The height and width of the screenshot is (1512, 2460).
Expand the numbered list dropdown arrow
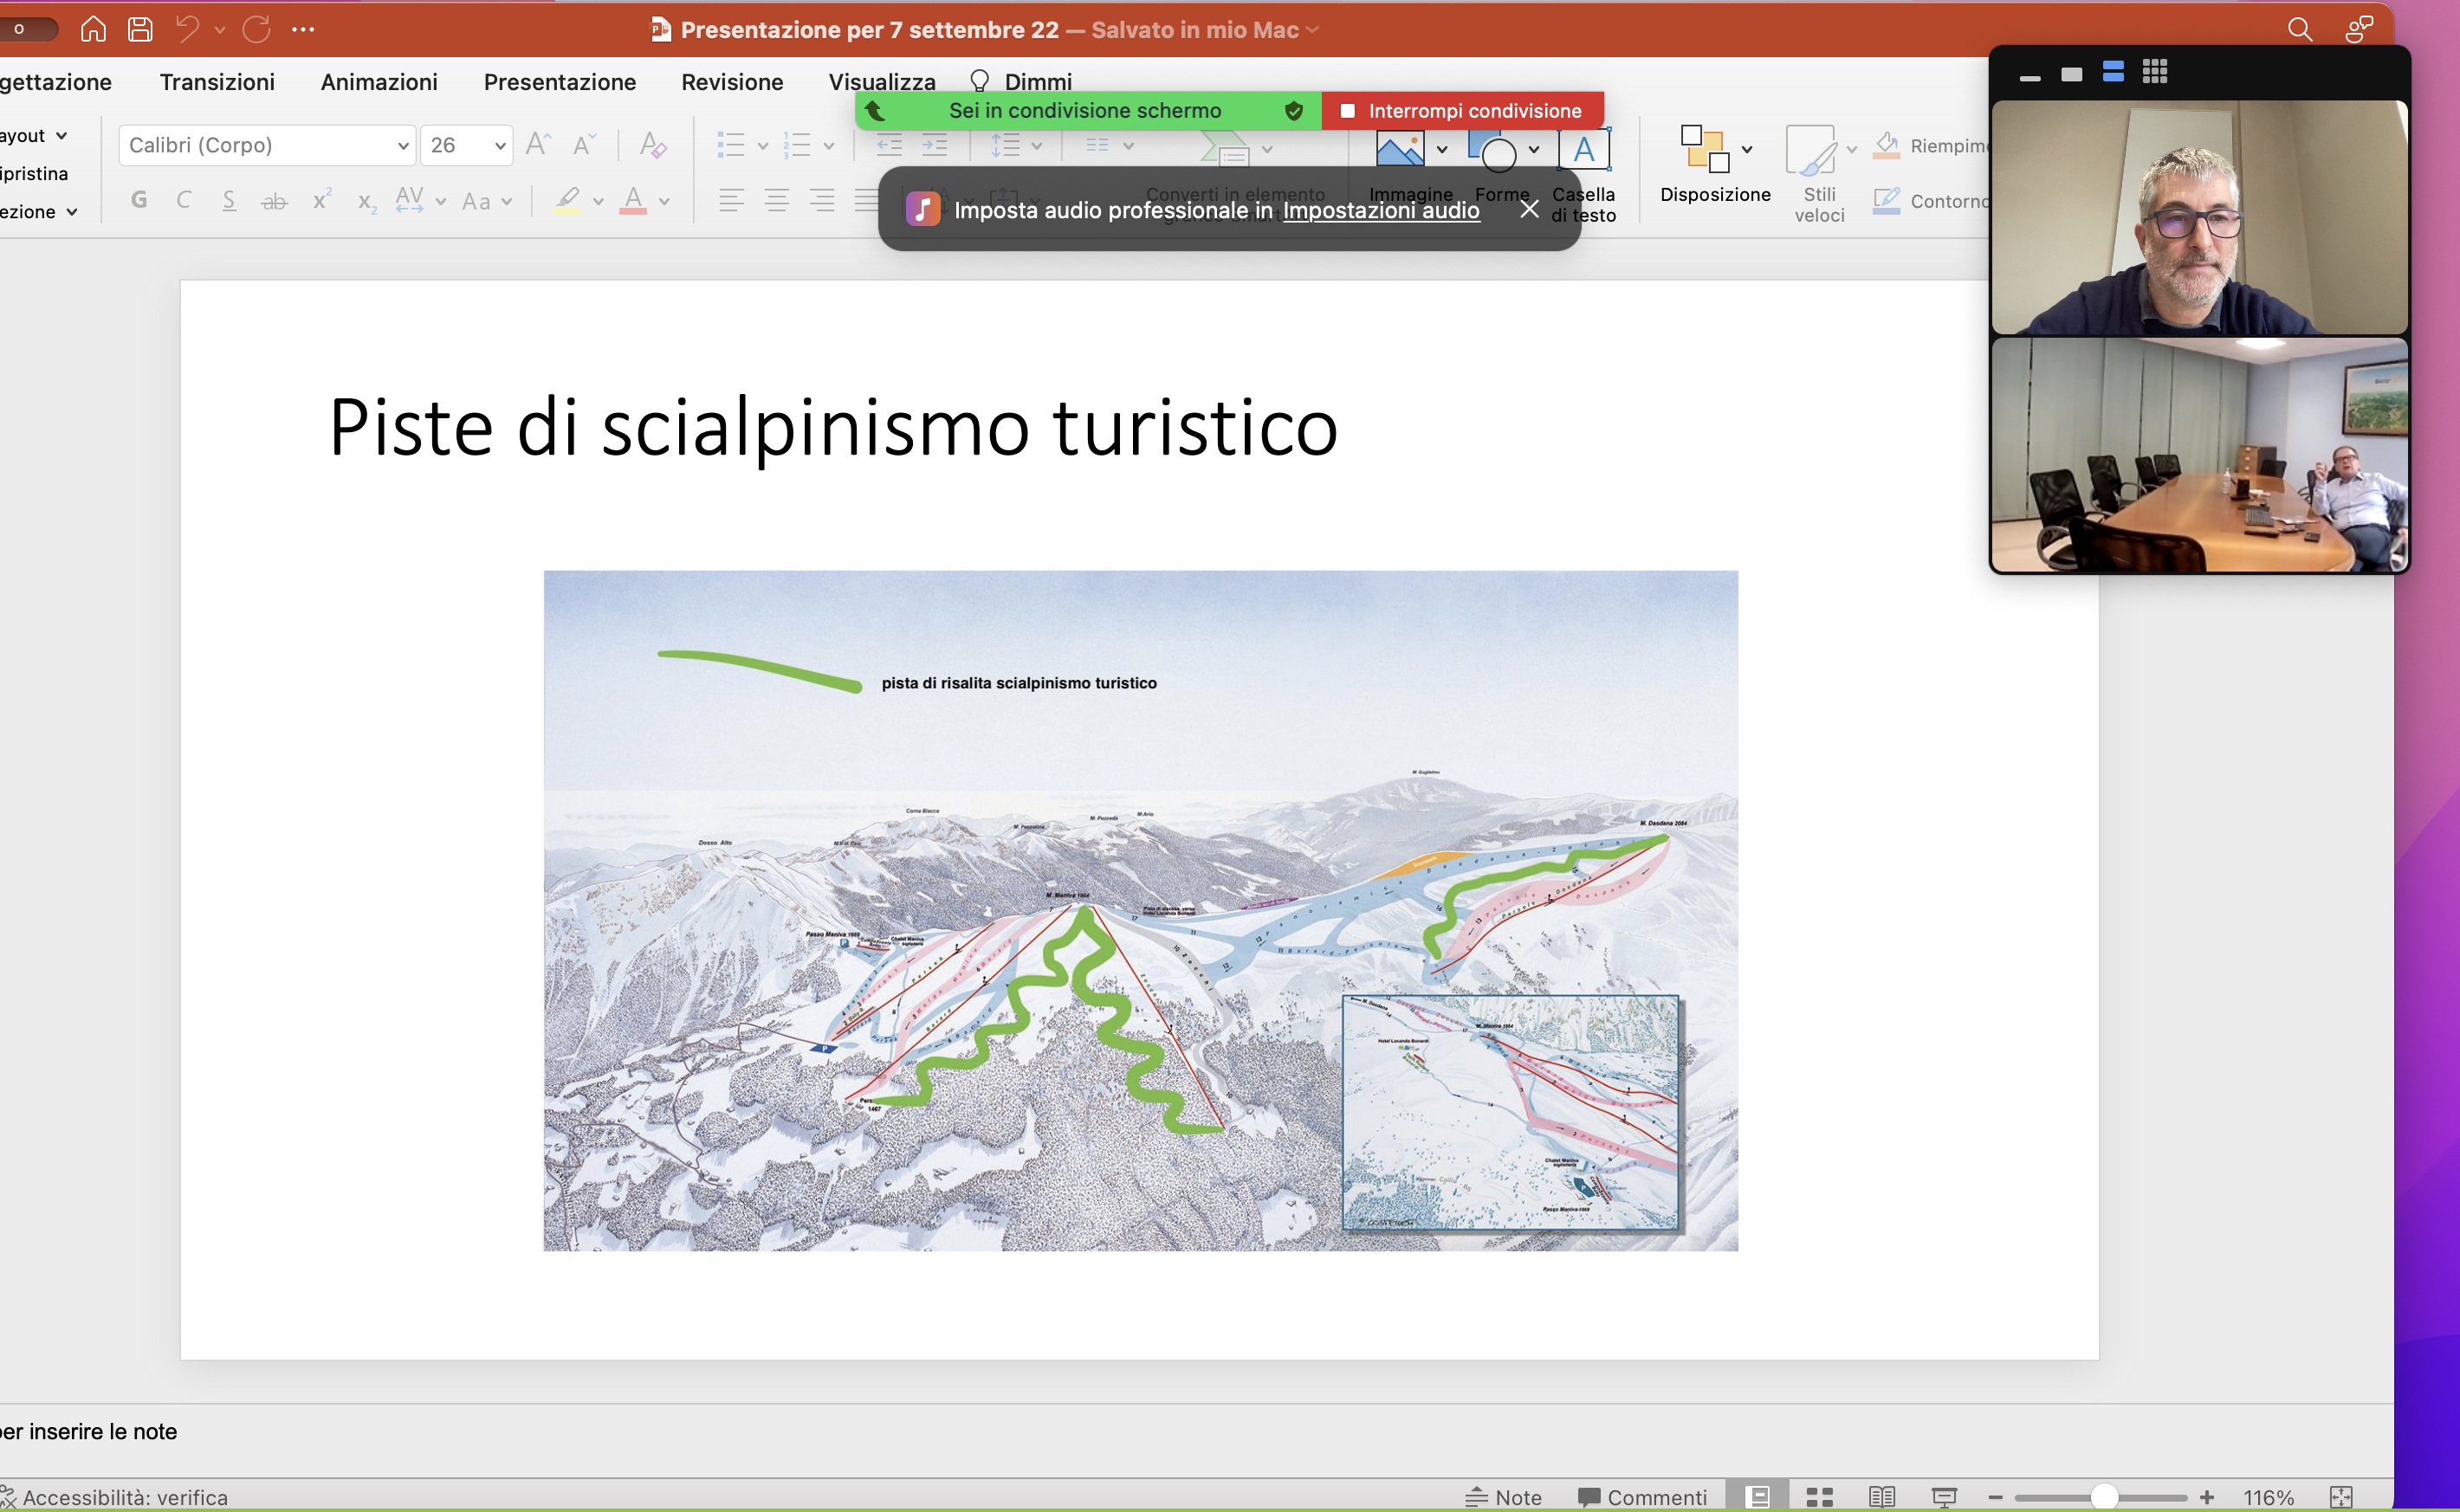pyautogui.click(x=829, y=146)
